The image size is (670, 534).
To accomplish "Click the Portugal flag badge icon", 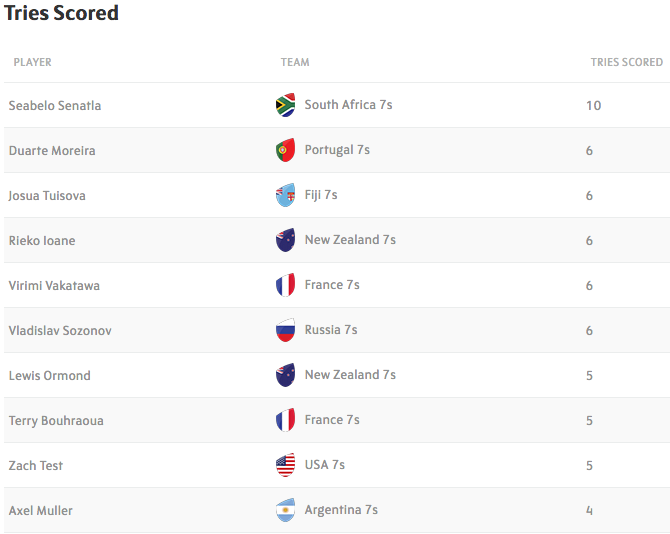I will pyautogui.click(x=285, y=150).
